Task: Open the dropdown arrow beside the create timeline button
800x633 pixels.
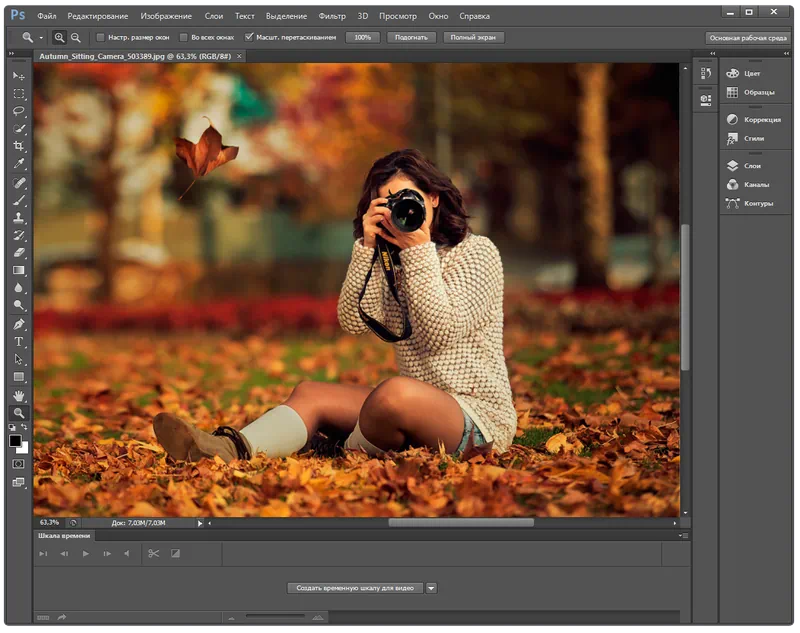Action: coord(431,588)
